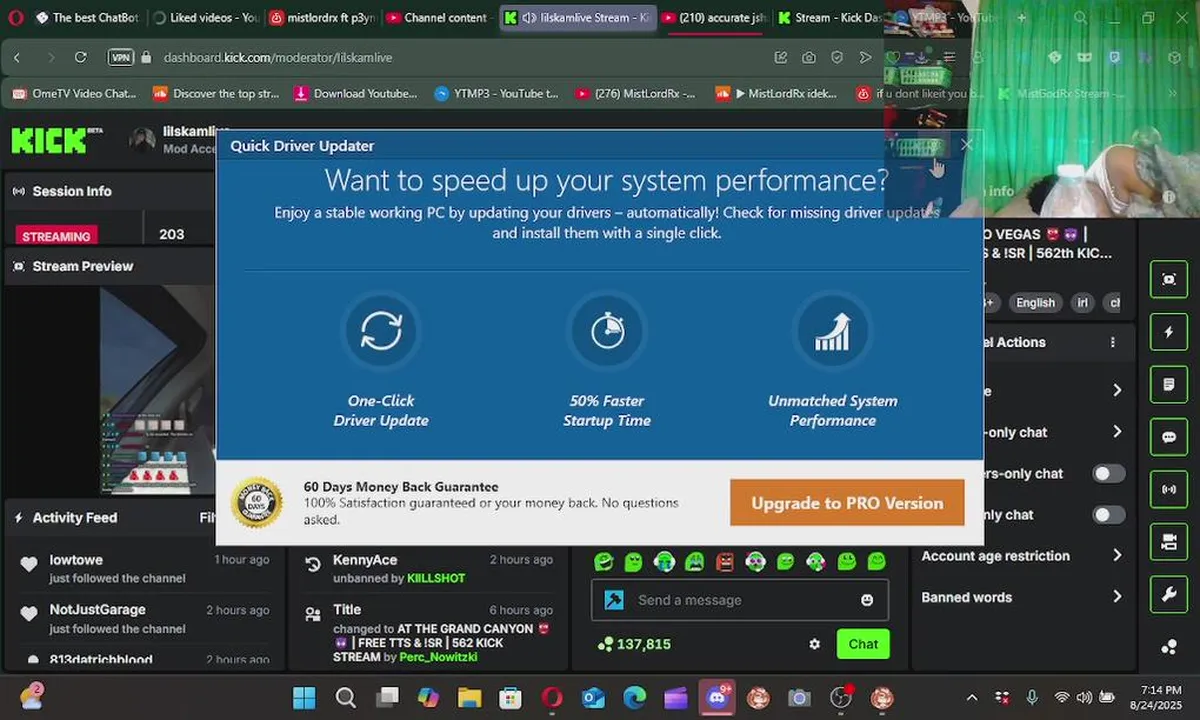Open the 'YTMP3 - YouTube t...' bookmark
The height and width of the screenshot is (720, 1200).
coord(496,94)
